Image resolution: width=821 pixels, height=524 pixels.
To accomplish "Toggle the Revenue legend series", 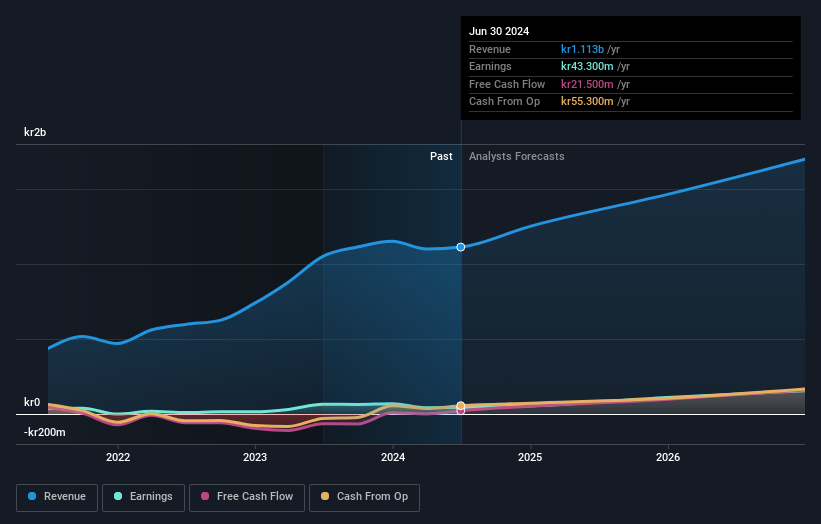I will point(57,497).
